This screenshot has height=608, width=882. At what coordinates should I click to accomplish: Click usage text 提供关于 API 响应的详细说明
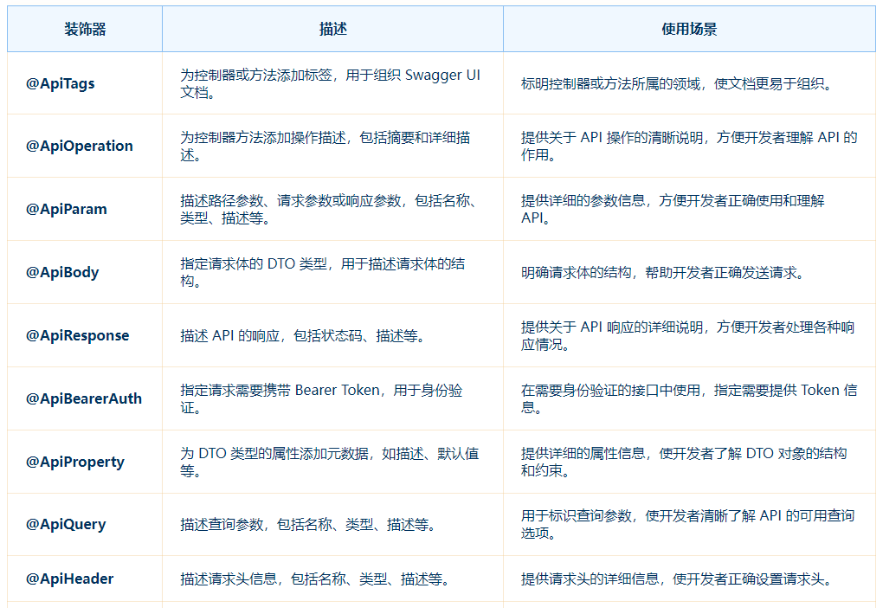(688, 336)
